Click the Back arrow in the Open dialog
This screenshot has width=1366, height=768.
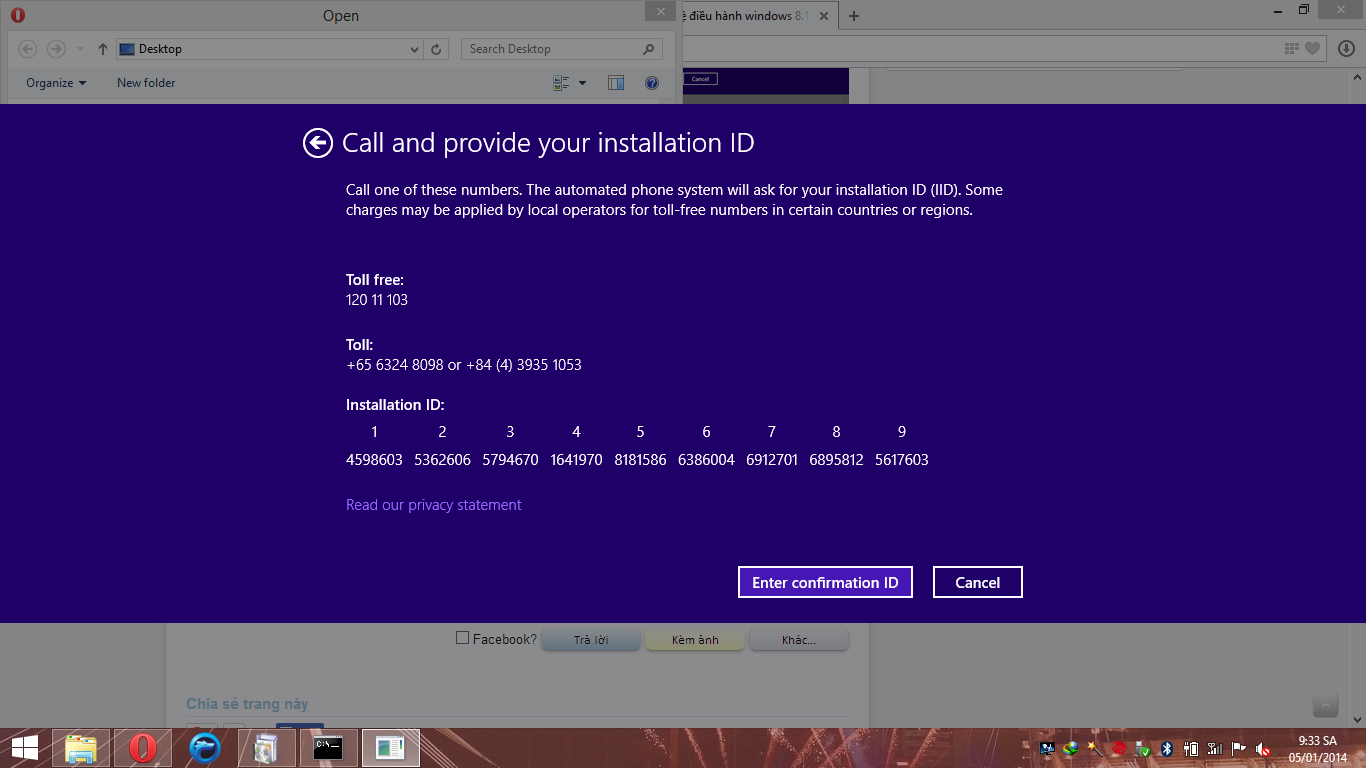point(28,49)
